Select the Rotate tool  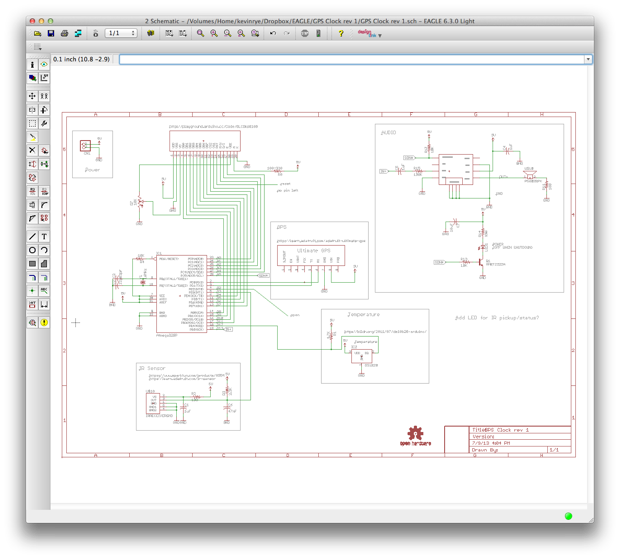[44, 110]
